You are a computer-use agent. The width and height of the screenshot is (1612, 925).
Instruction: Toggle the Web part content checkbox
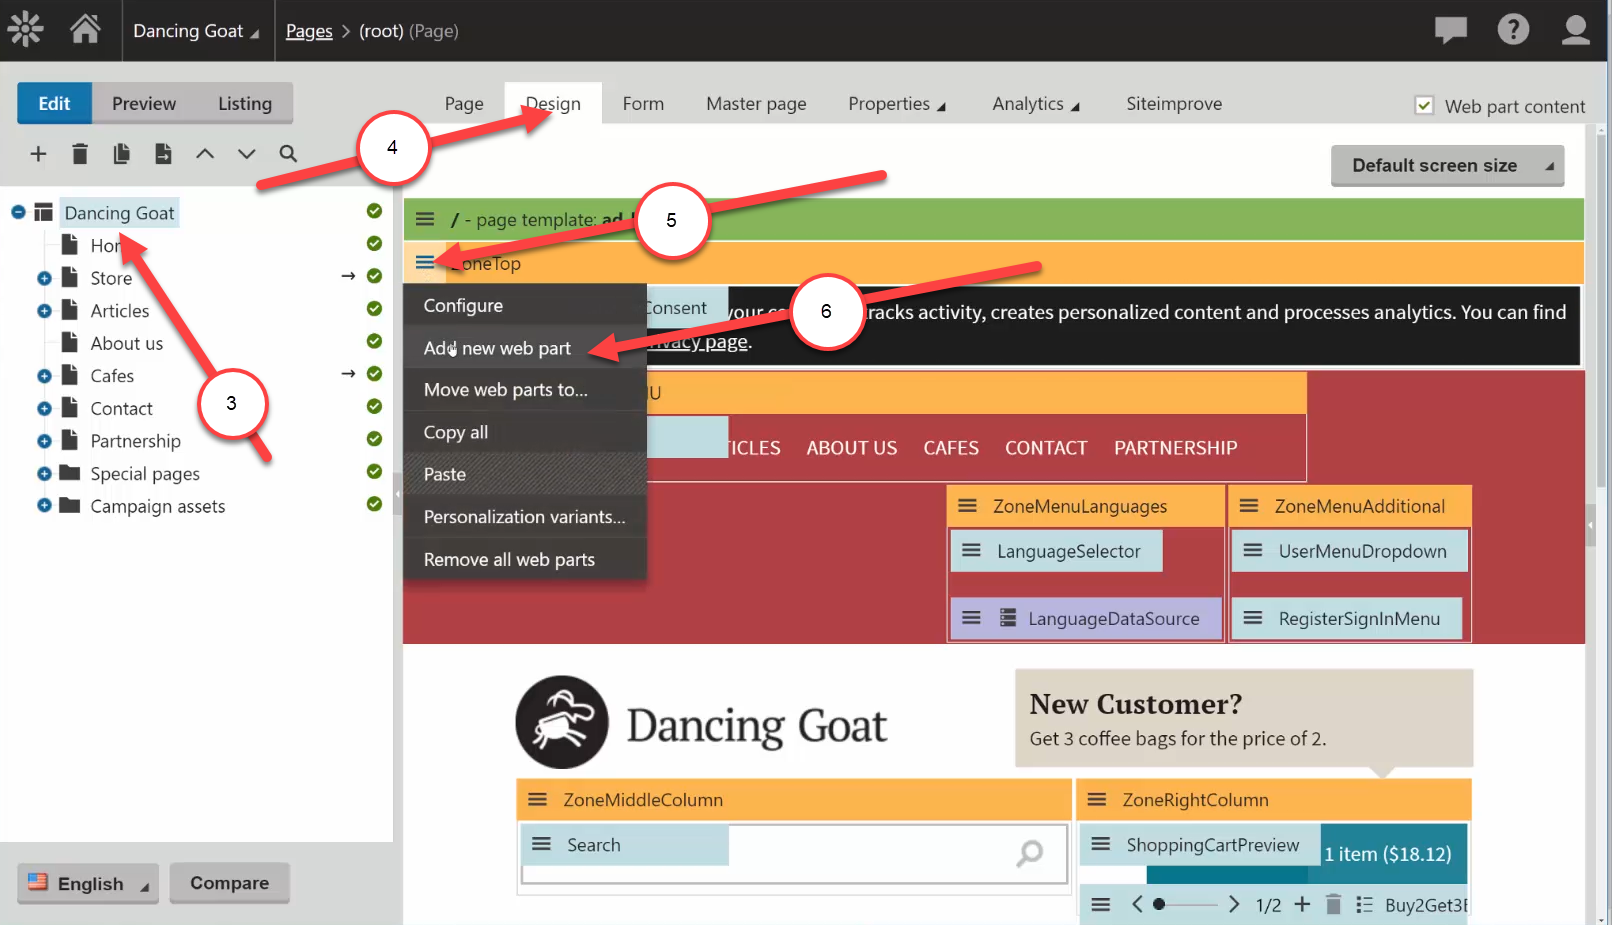pyautogui.click(x=1424, y=105)
